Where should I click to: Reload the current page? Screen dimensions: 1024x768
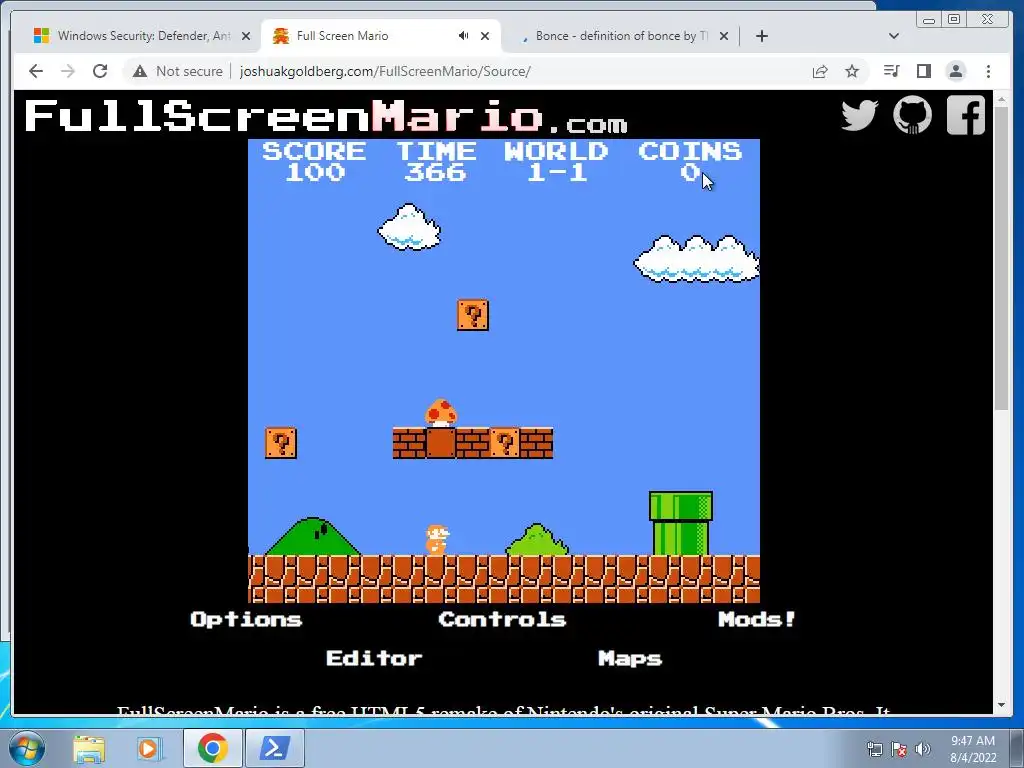click(x=100, y=71)
